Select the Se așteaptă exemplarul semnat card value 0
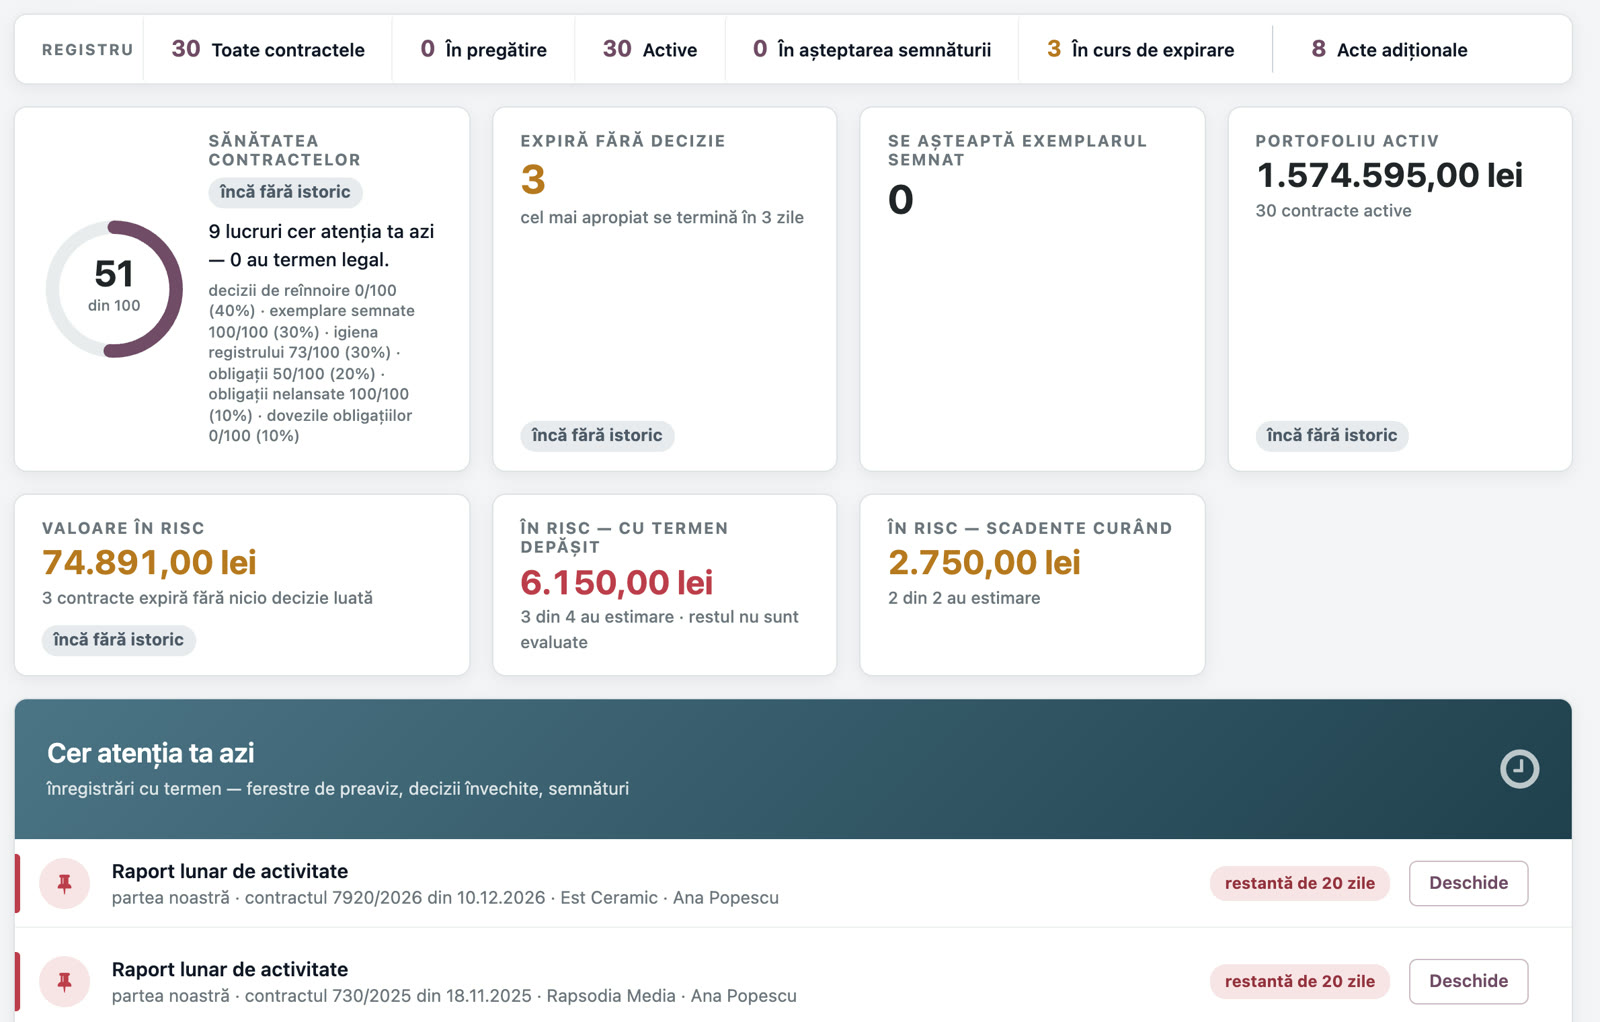Screen dimensions: 1600x1022 (900, 200)
